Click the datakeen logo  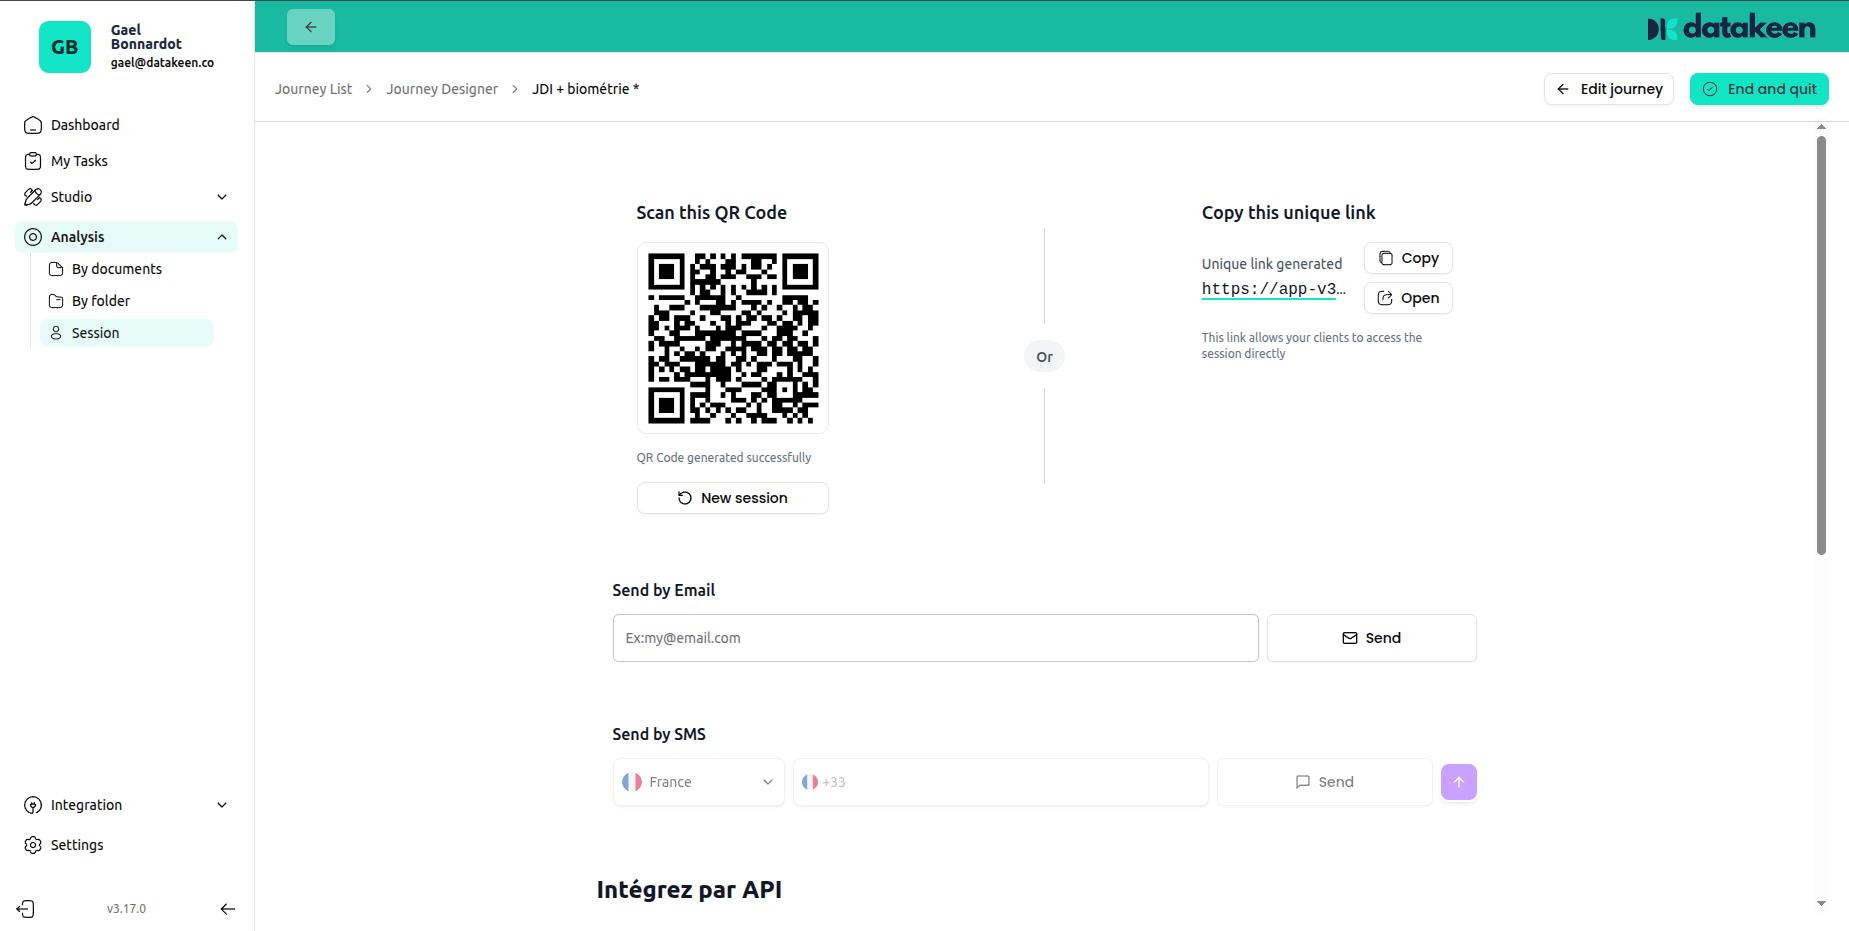[1732, 28]
